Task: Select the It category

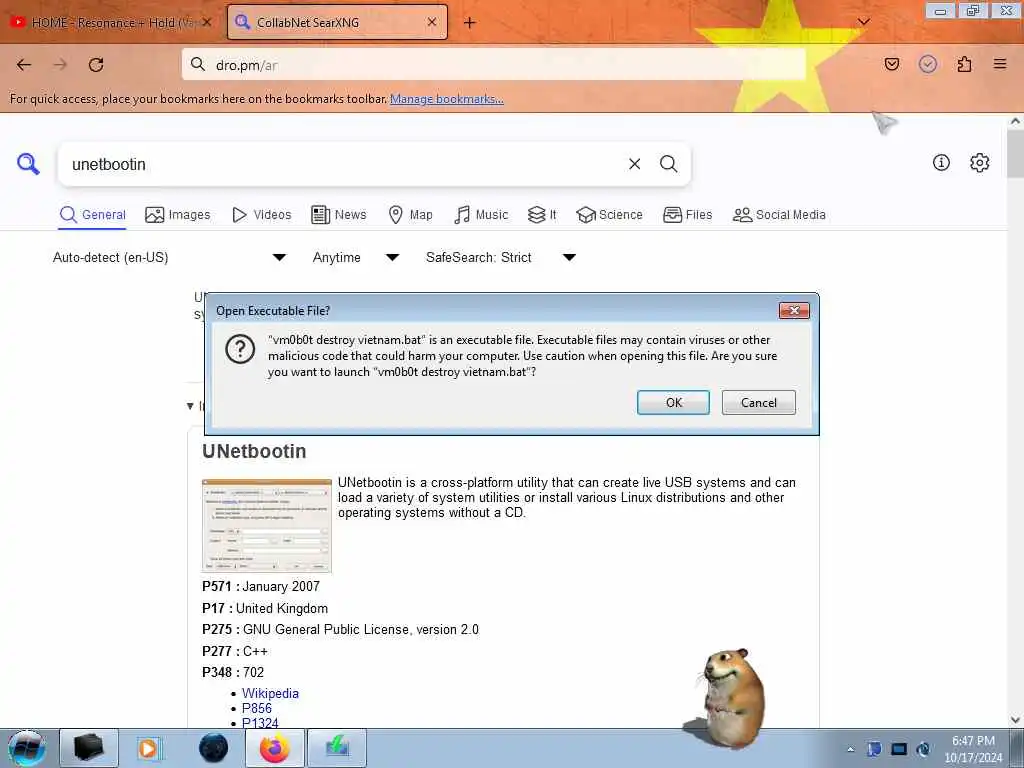Action: click(x=542, y=215)
